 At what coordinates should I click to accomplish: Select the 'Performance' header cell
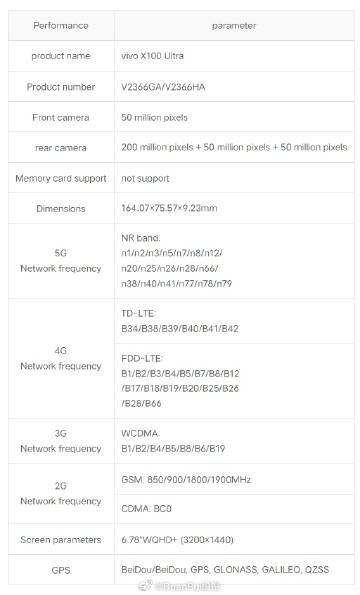point(61,26)
